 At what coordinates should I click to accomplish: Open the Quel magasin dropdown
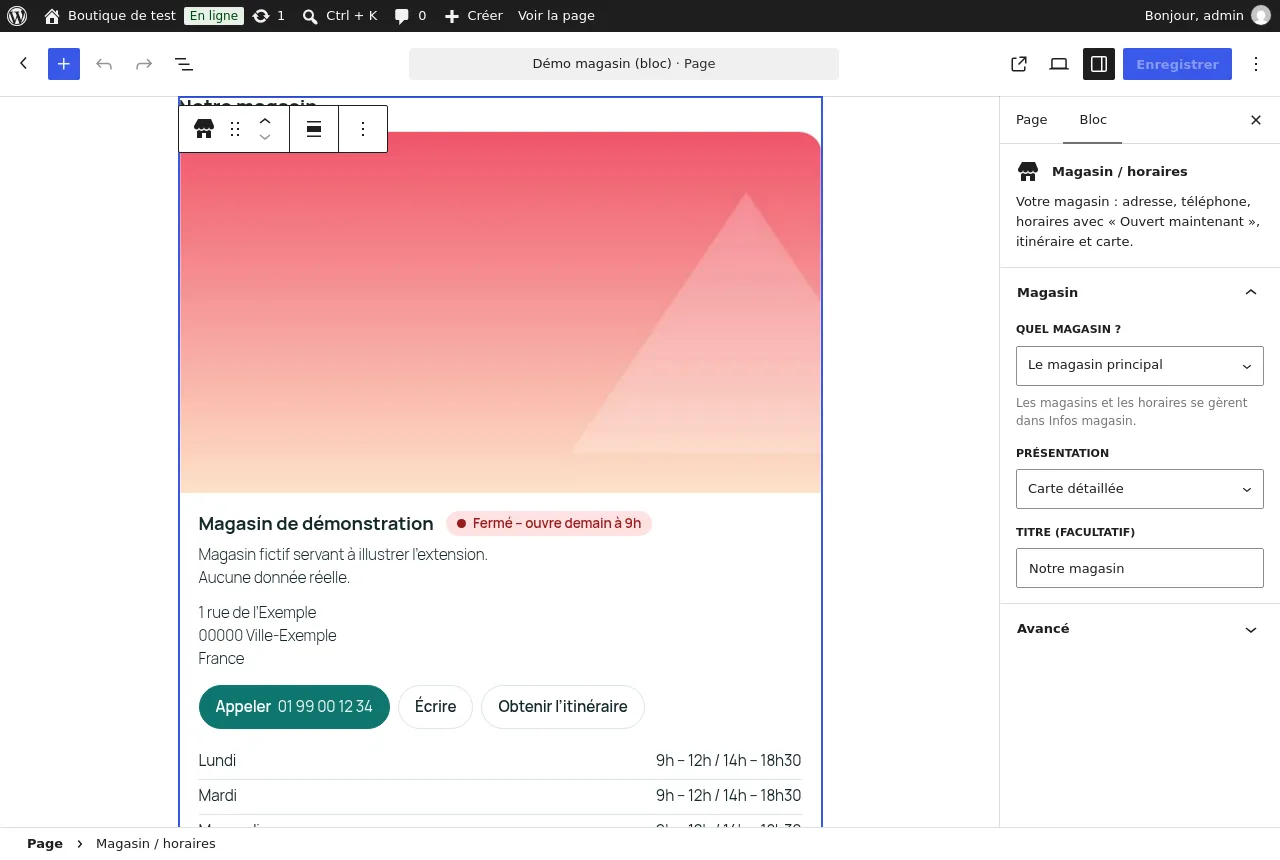pos(1140,366)
